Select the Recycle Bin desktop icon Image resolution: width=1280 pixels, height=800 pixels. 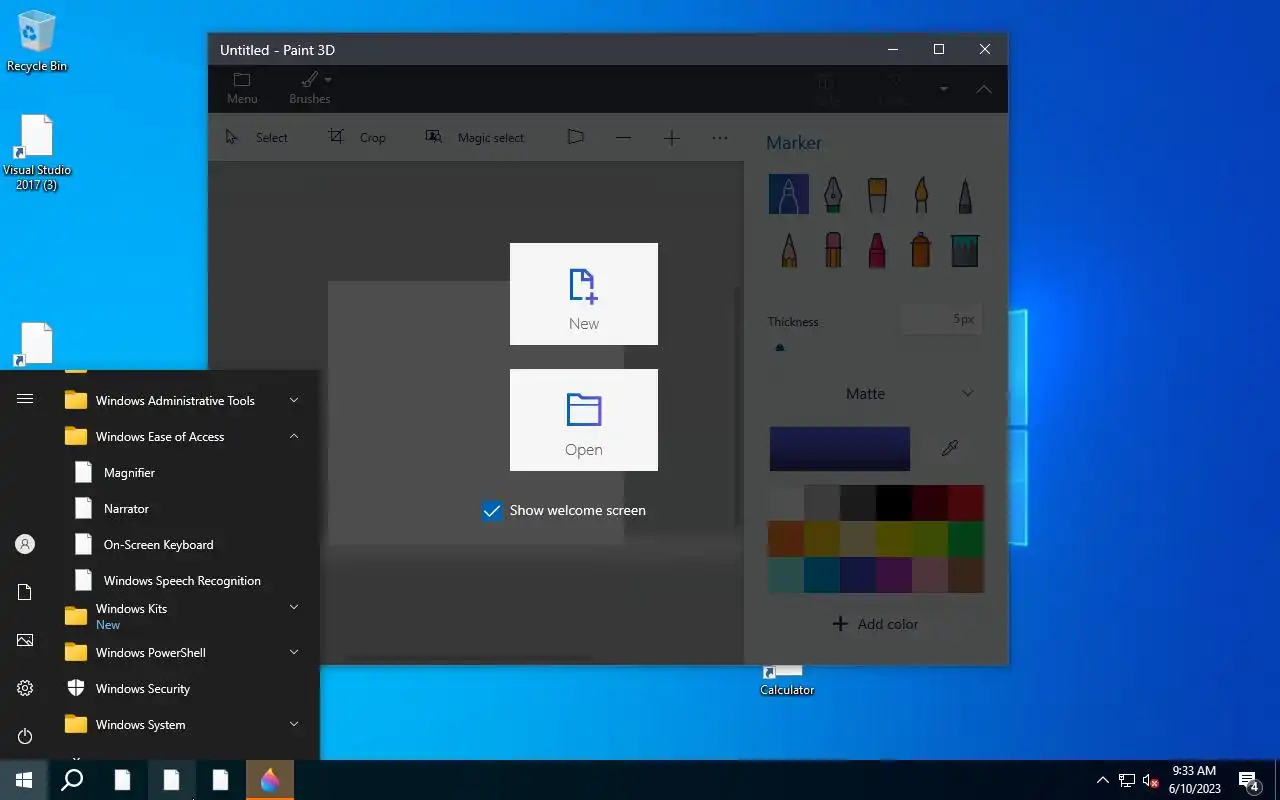(37, 41)
